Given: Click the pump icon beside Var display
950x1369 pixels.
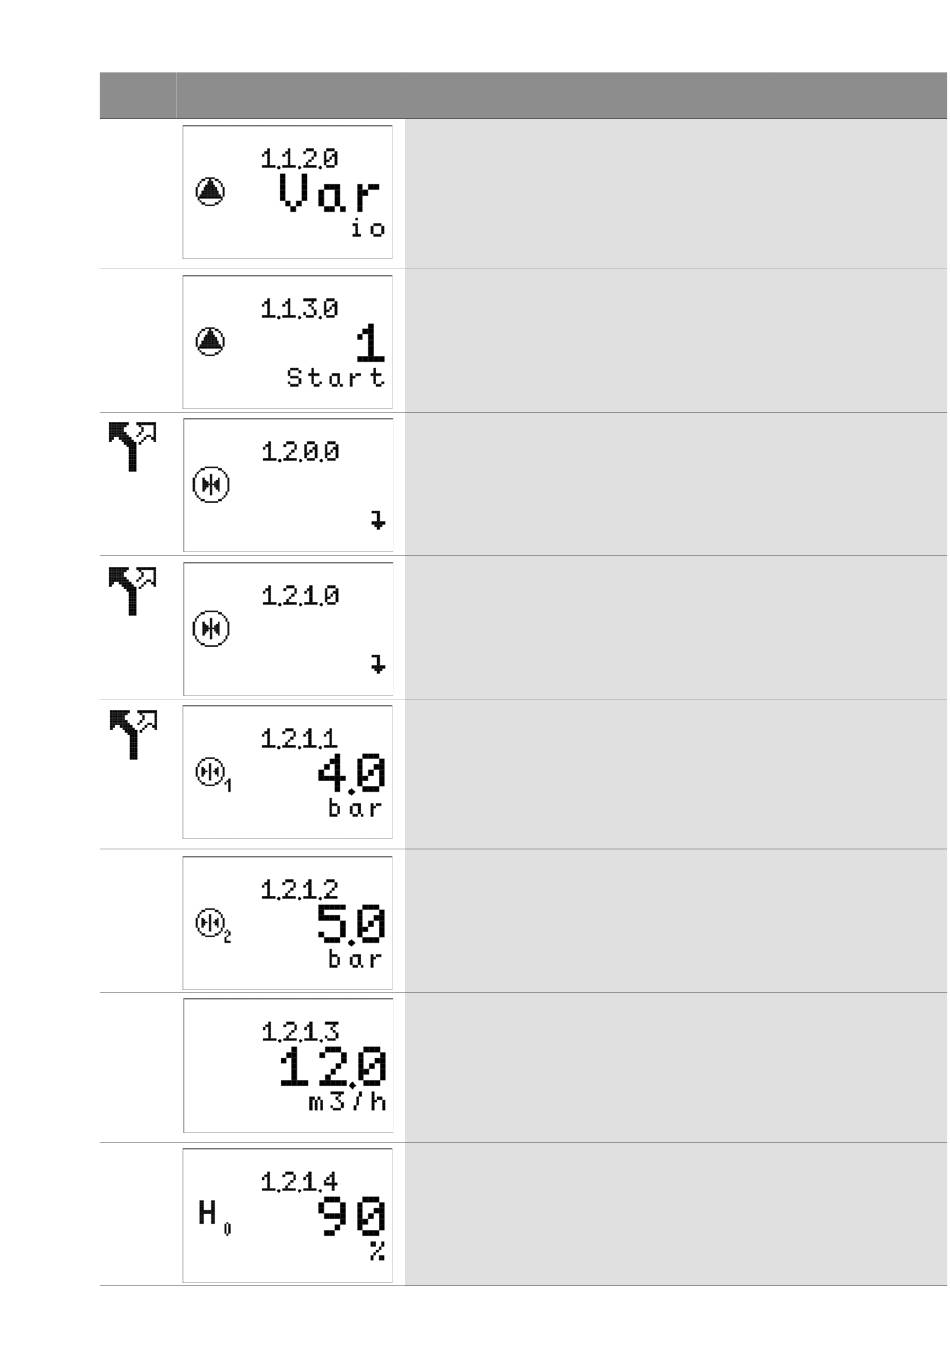Looking at the screenshot, I should click(x=210, y=191).
